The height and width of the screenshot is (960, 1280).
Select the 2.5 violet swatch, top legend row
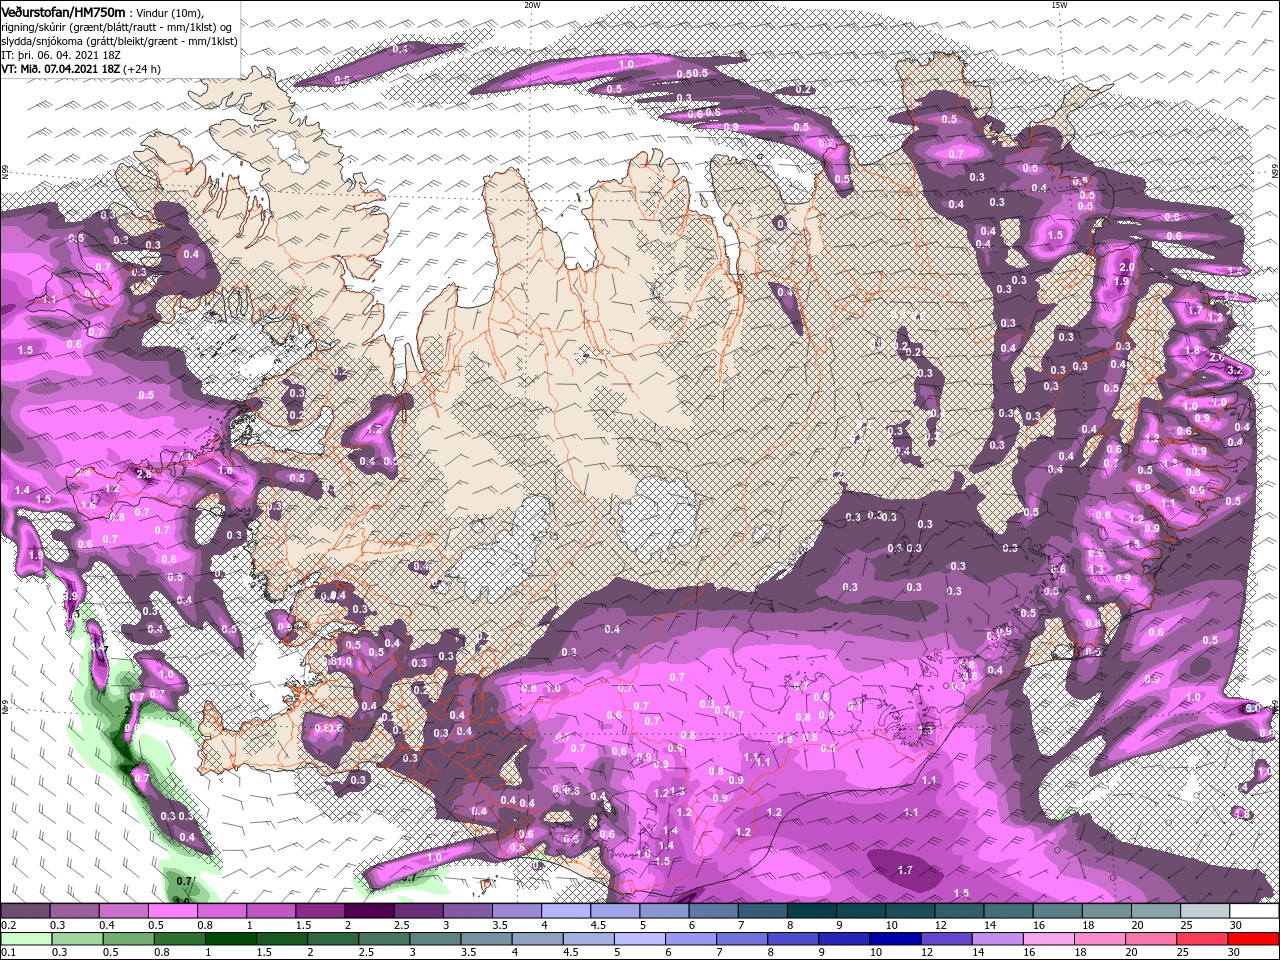click(x=419, y=911)
